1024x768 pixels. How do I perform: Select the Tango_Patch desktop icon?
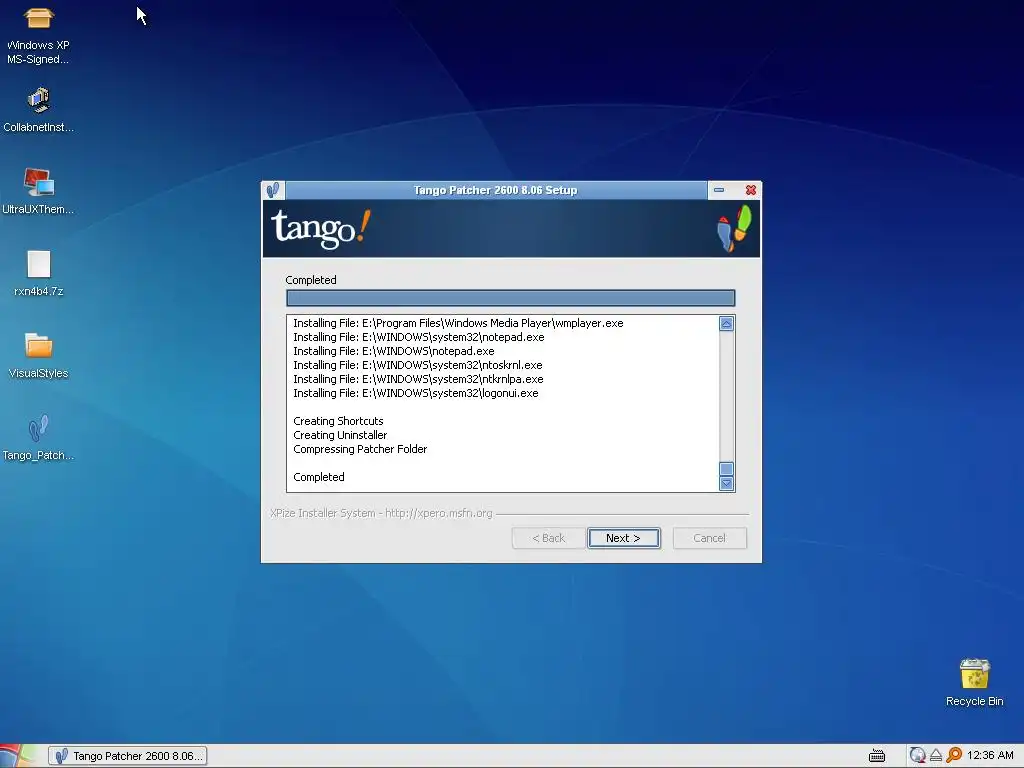pyautogui.click(x=38, y=437)
